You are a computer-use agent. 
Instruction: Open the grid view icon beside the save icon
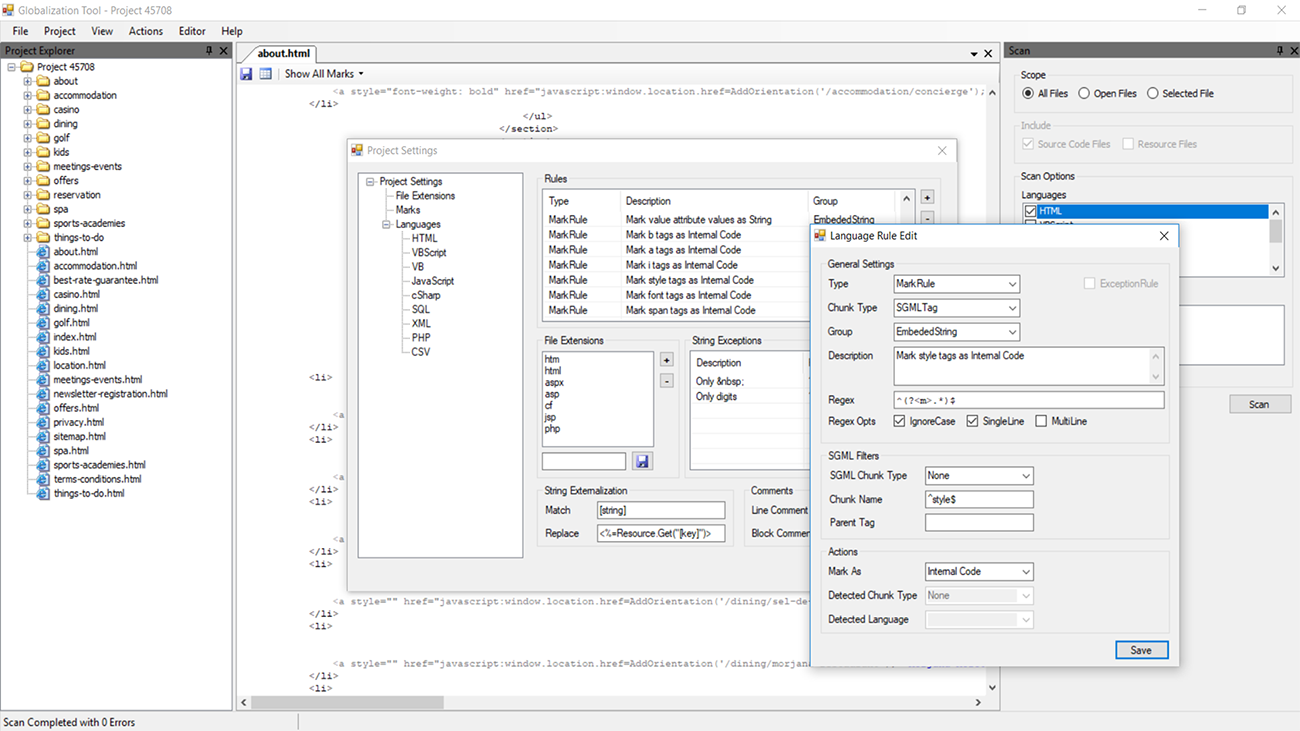point(264,73)
